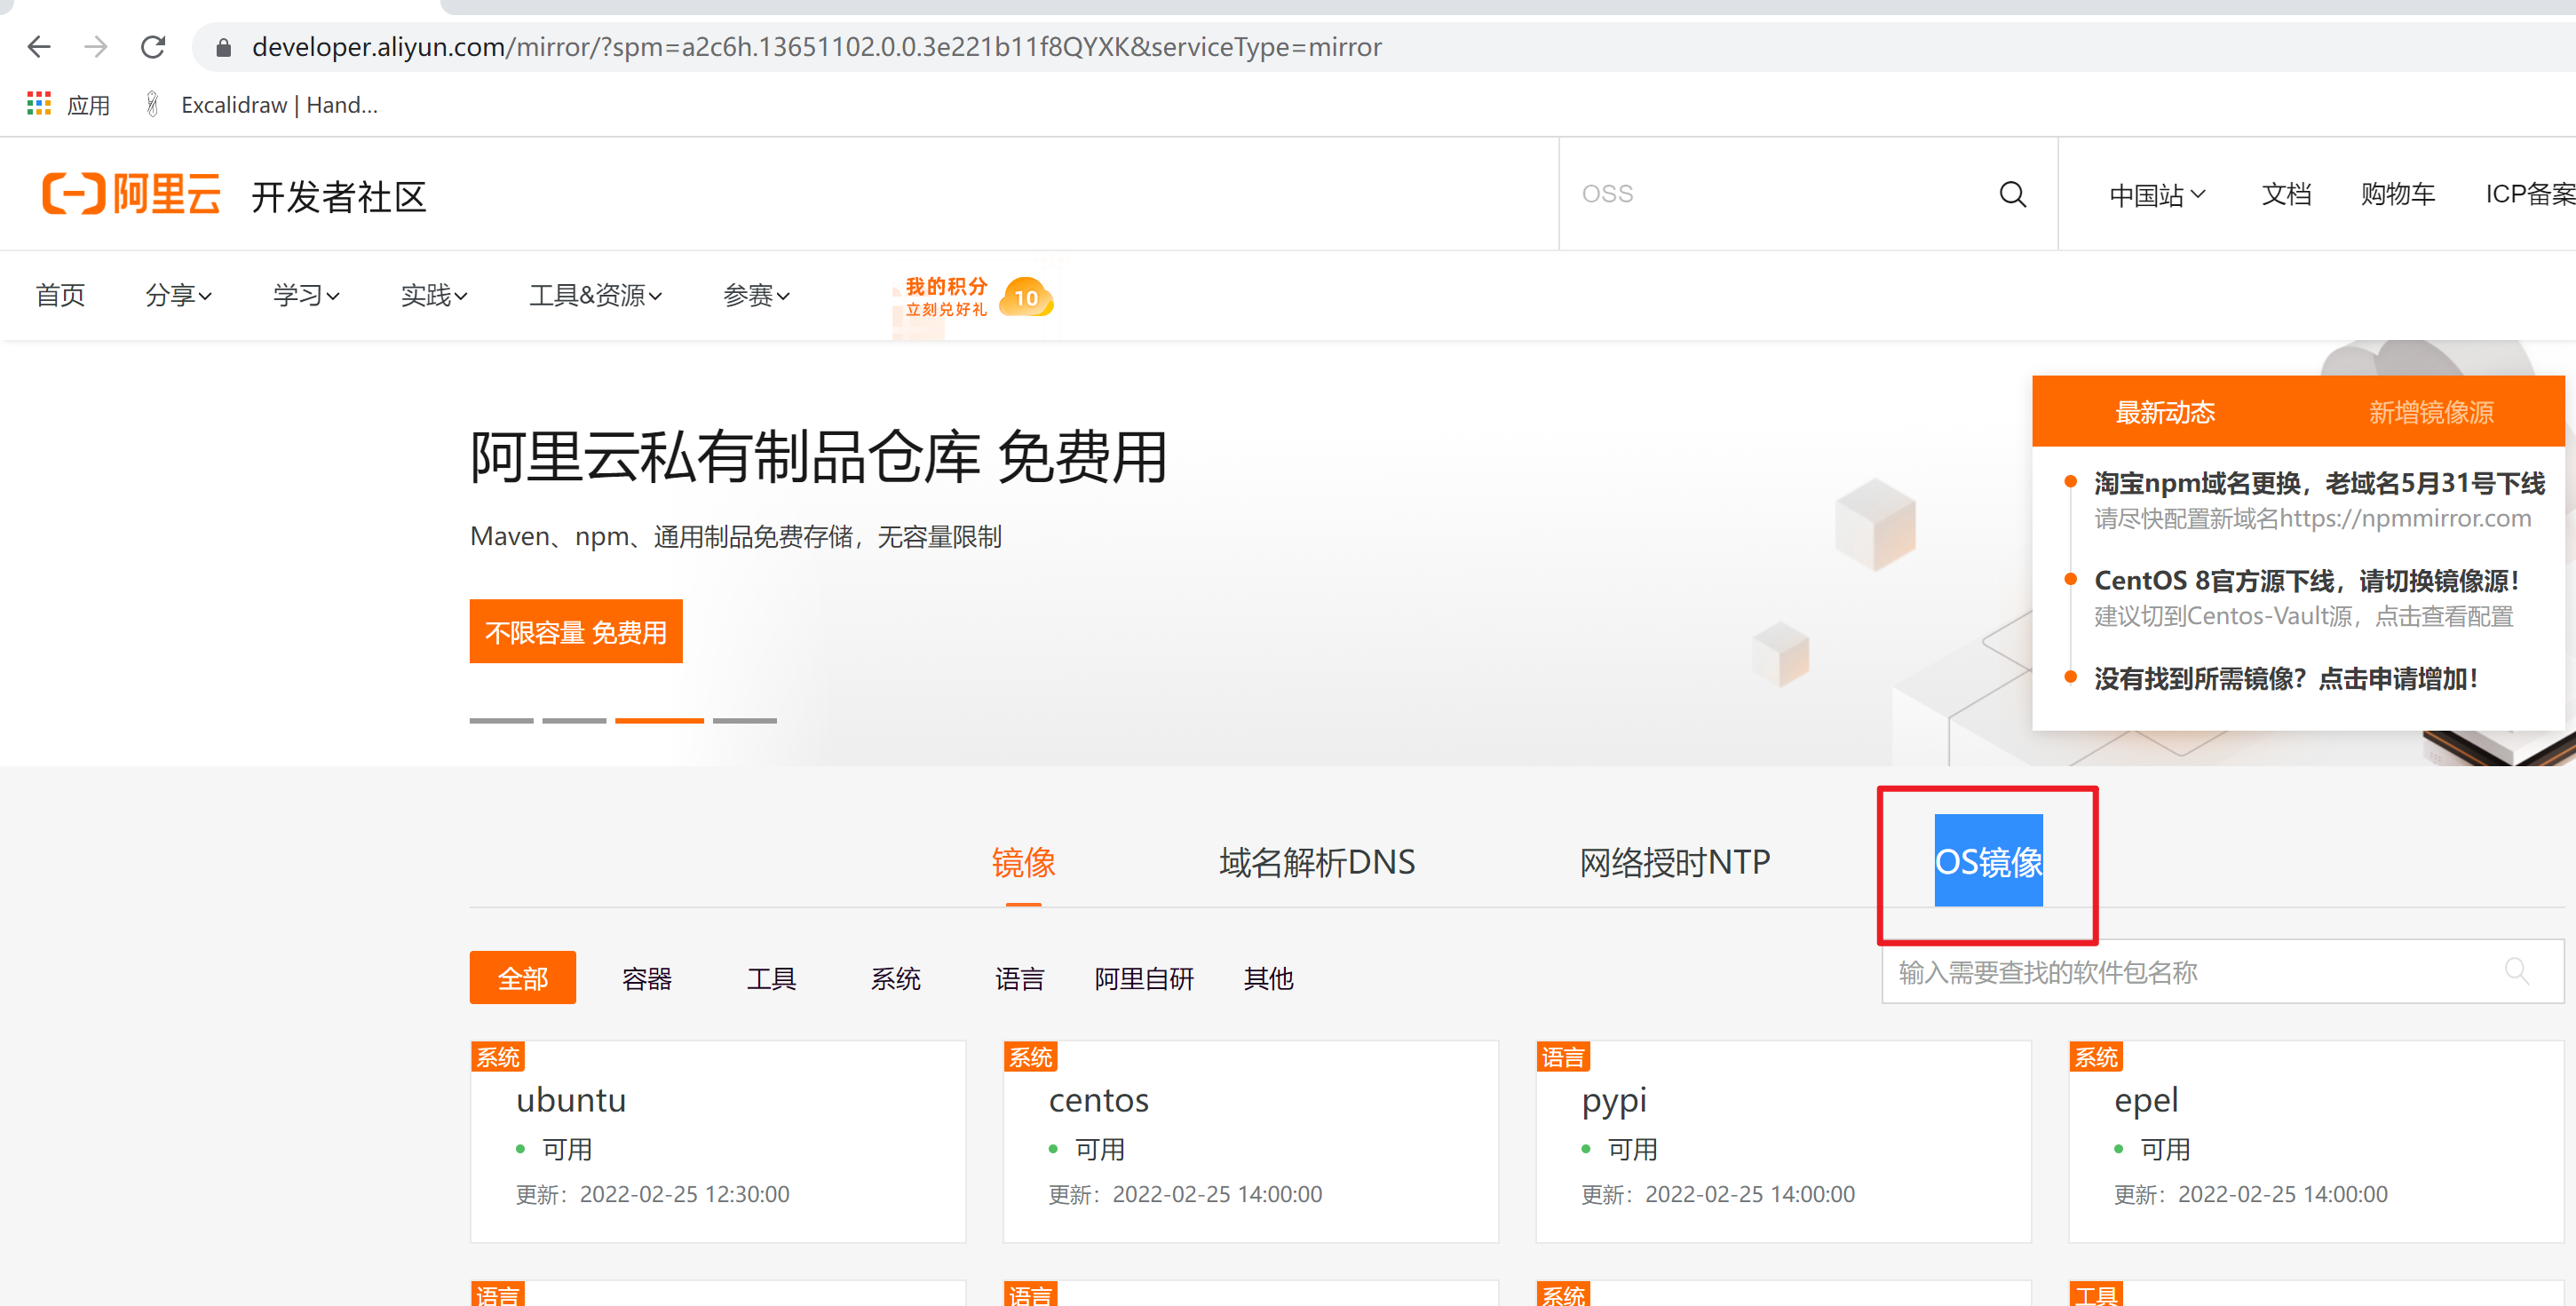
Task: Filter by 容器 category
Action: (x=647, y=978)
